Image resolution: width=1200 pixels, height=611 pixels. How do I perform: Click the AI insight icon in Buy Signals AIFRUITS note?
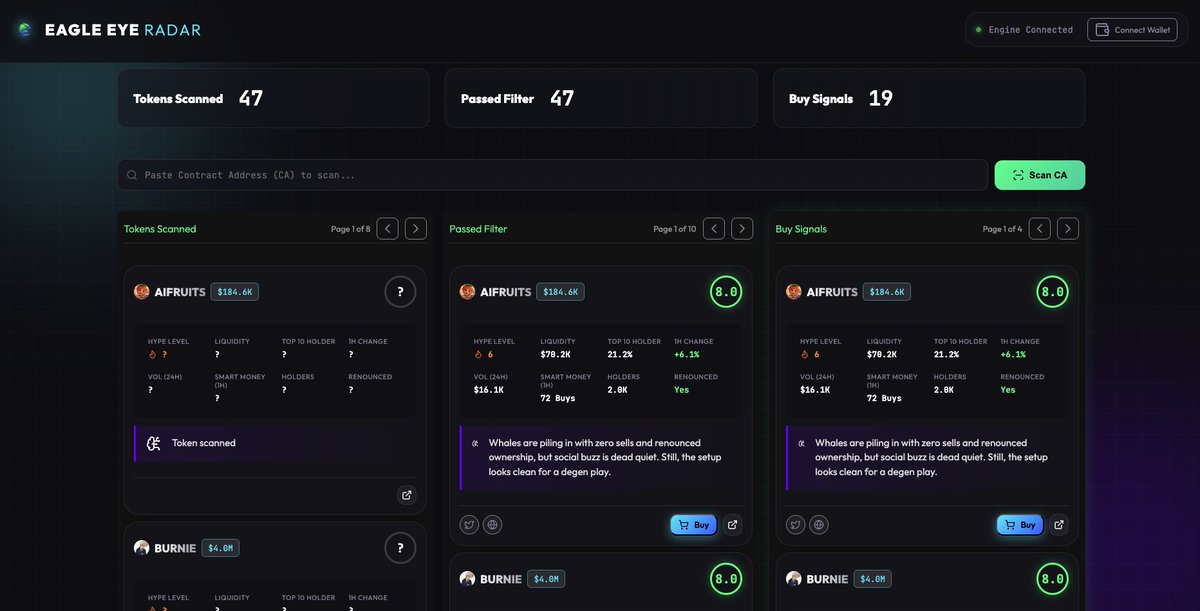click(x=801, y=443)
